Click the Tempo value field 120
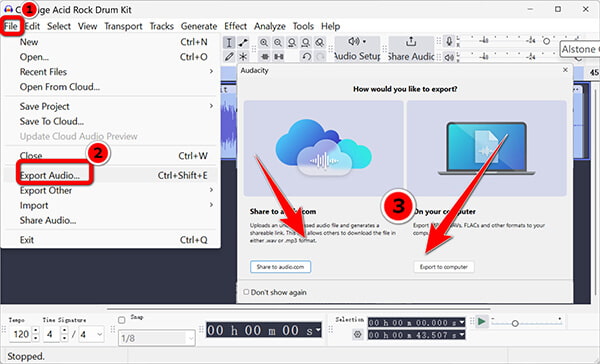This screenshot has width=600, height=364. (x=21, y=335)
